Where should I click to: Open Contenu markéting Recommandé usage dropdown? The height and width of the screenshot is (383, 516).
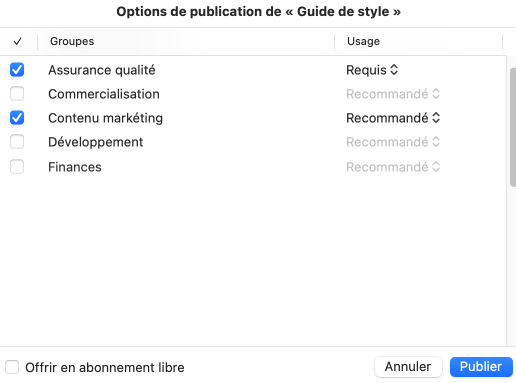point(393,118)
